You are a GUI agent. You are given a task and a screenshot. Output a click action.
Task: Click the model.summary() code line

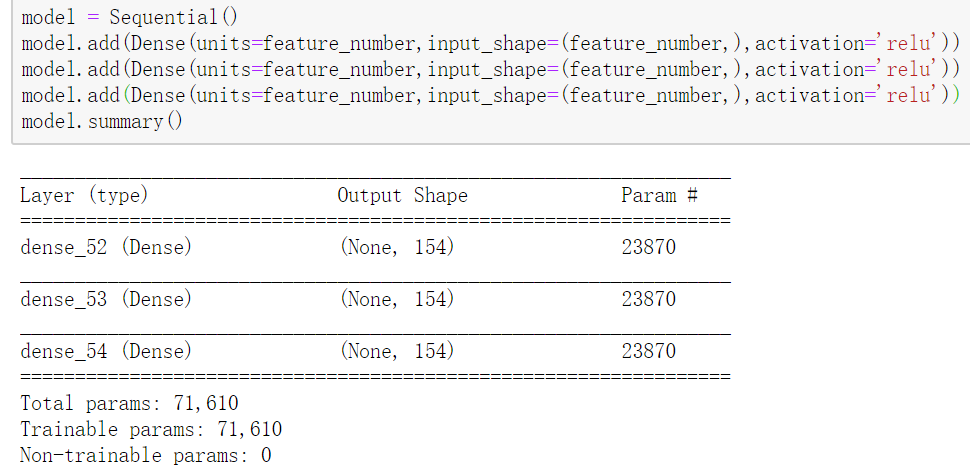point(101,121)
